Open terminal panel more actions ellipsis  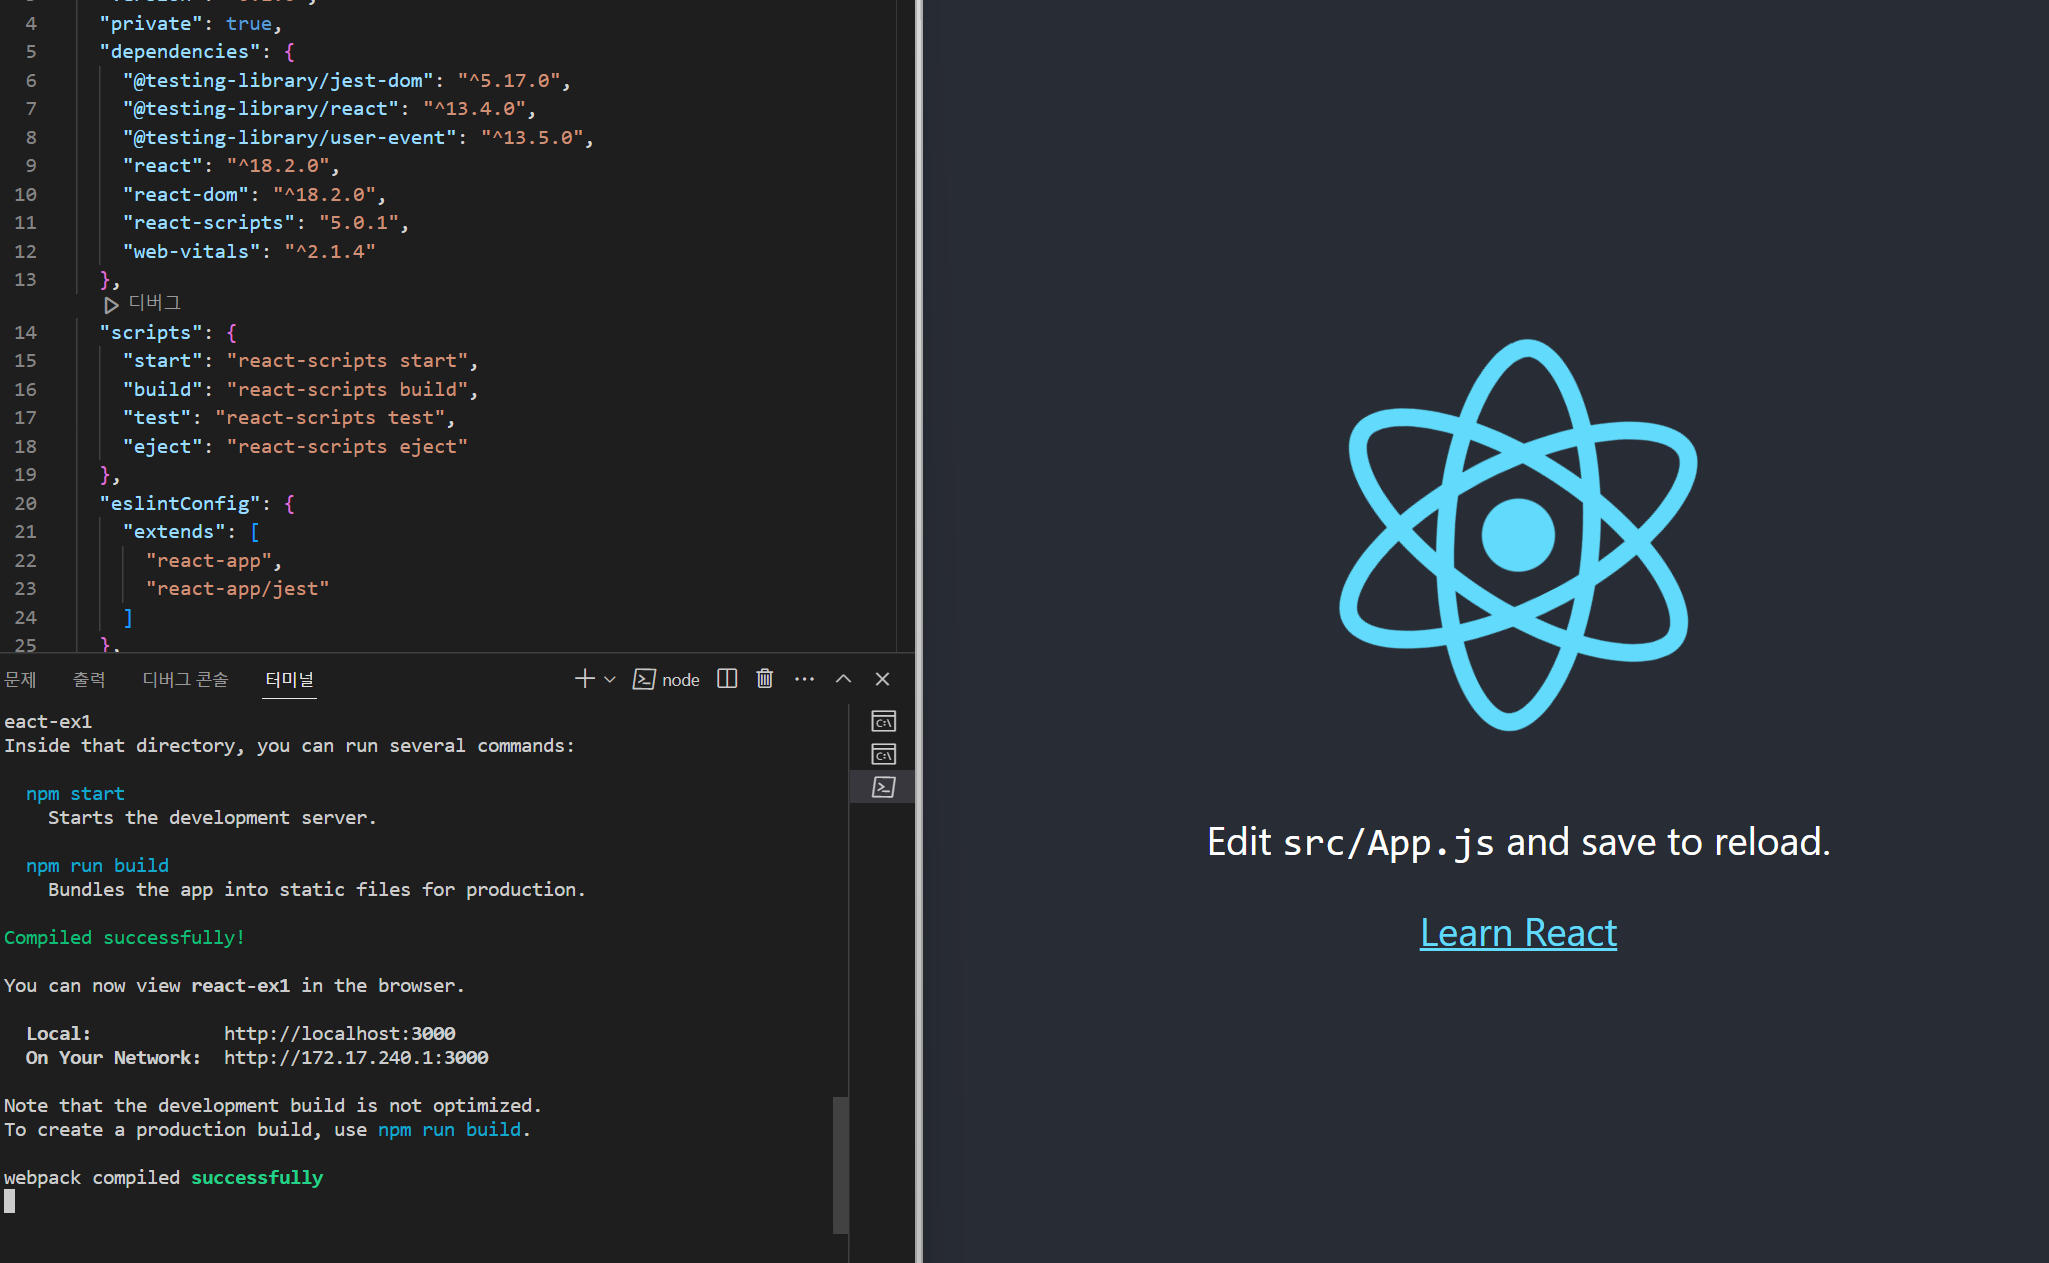[804, 679]
